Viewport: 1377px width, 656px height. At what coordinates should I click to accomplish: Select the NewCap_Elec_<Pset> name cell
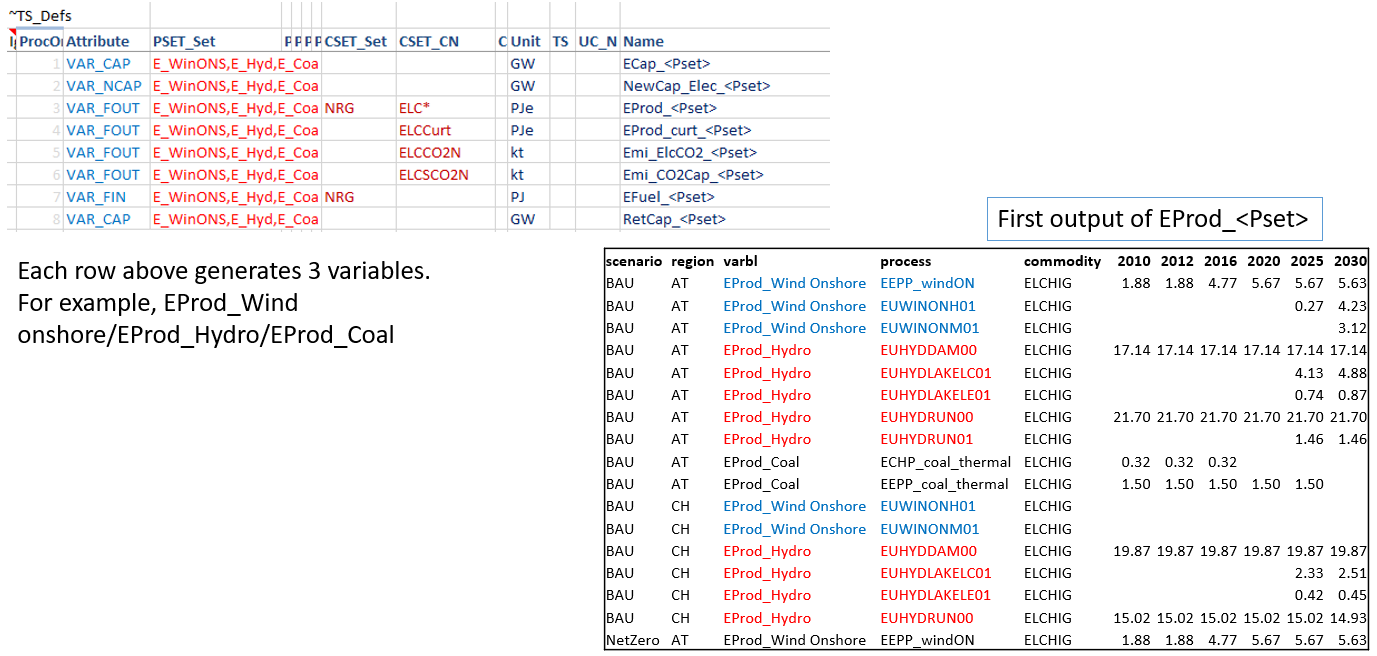pos(696,86)
